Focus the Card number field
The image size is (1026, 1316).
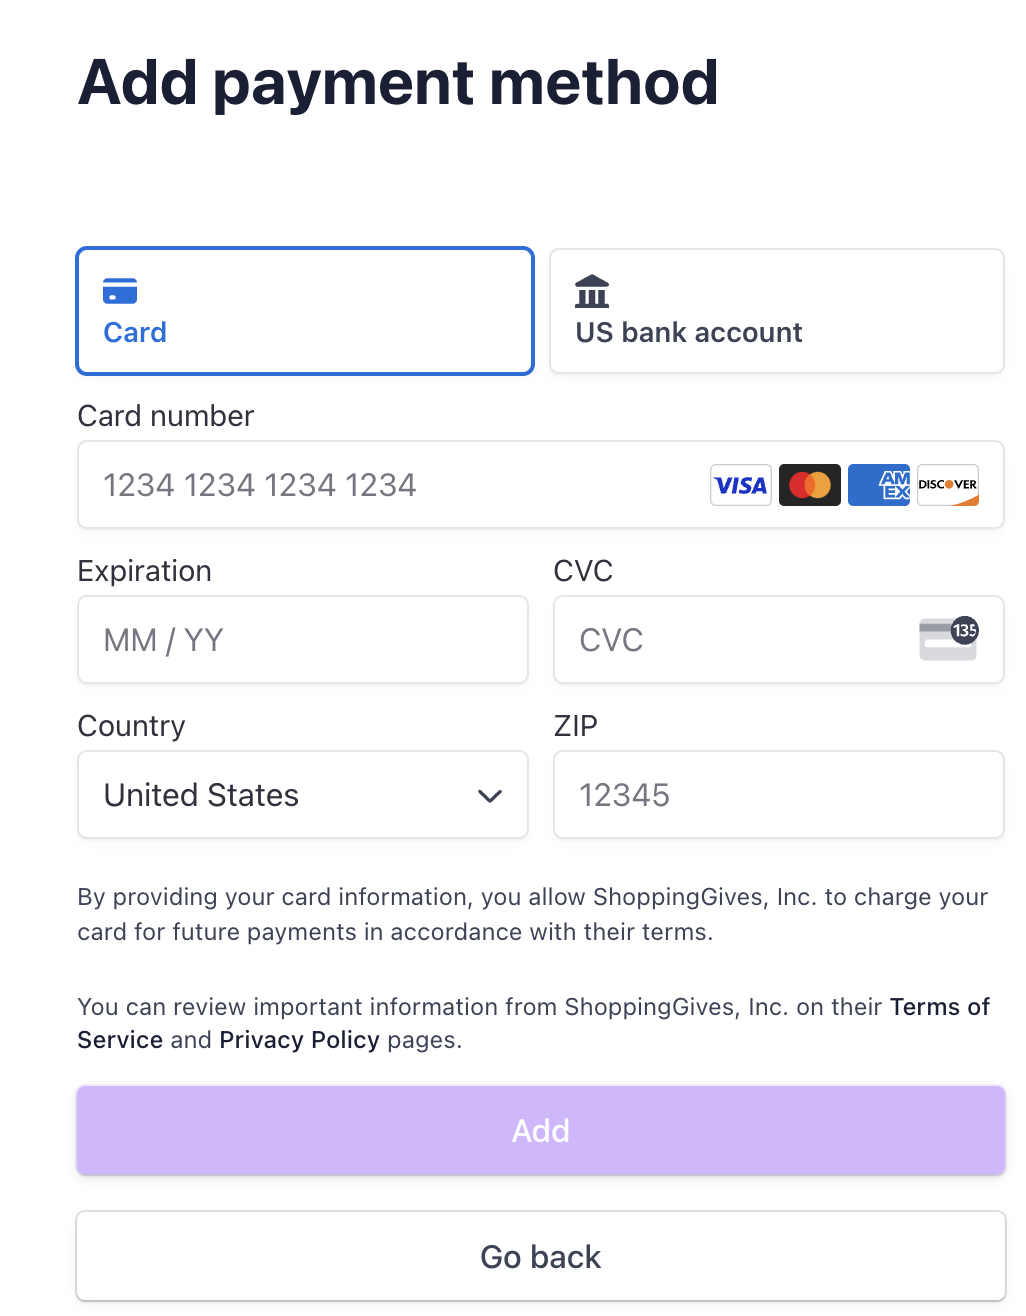[541, 485]
